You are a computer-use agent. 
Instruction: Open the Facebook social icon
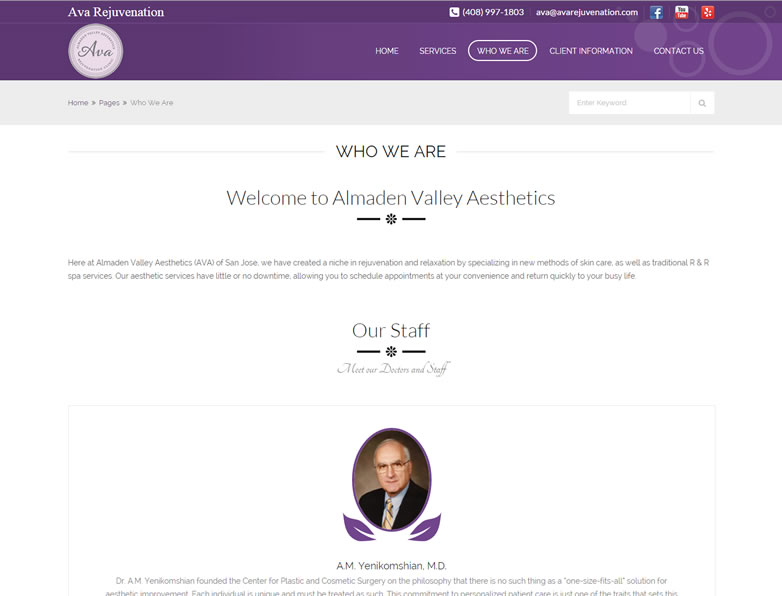[x=656, y=12]
